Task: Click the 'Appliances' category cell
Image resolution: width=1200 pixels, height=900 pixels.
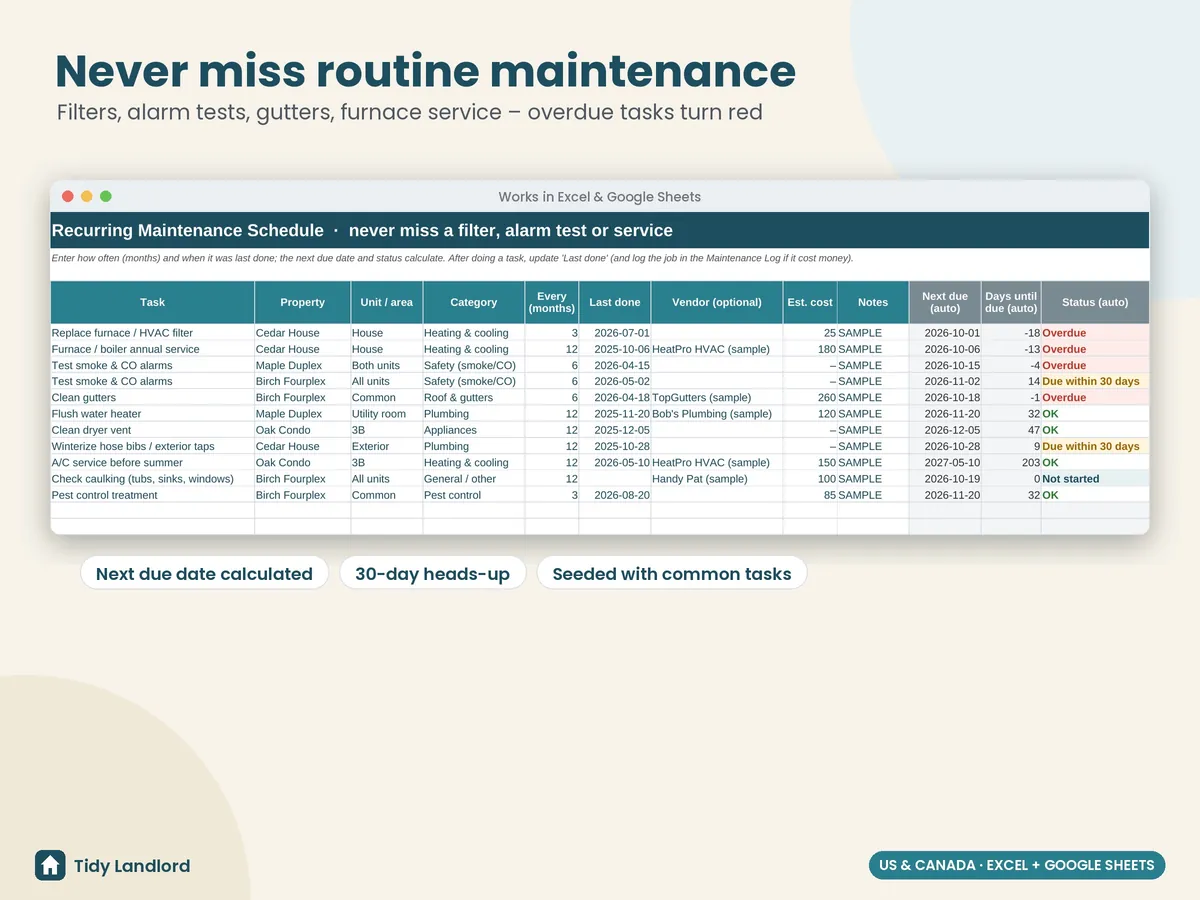Action: pos(474,430)
